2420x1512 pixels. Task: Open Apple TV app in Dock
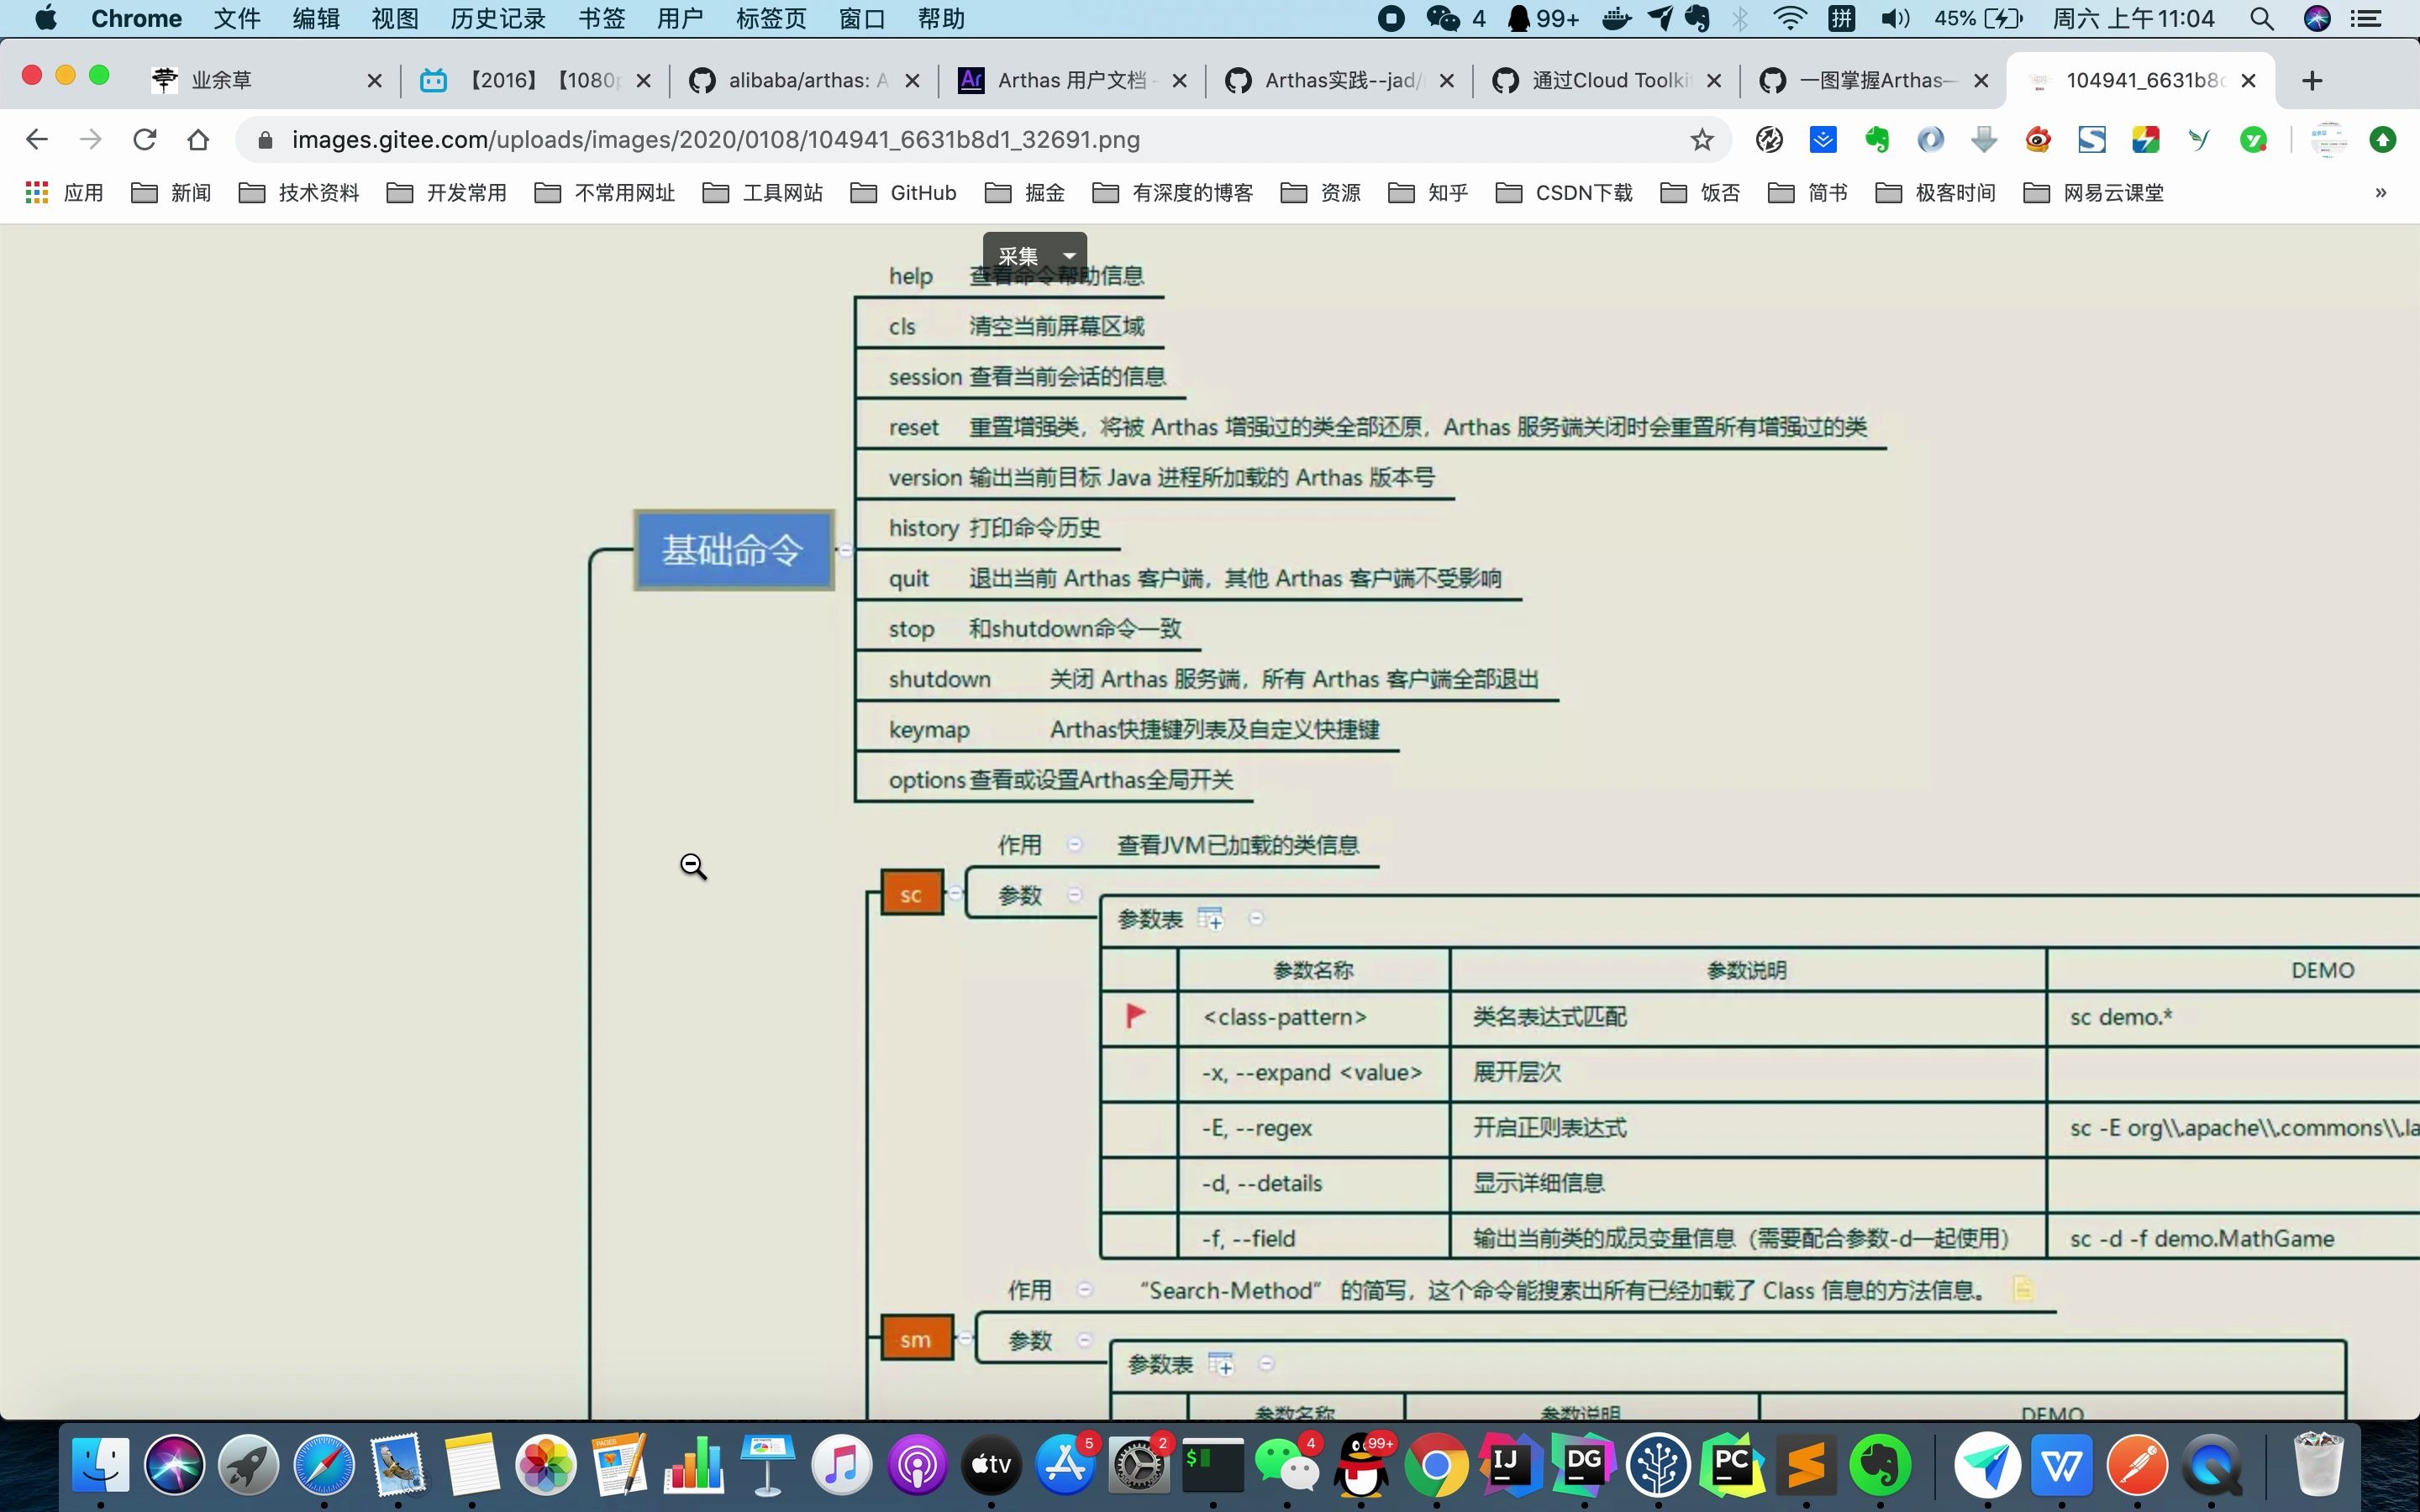click(x=991, y=1466)
